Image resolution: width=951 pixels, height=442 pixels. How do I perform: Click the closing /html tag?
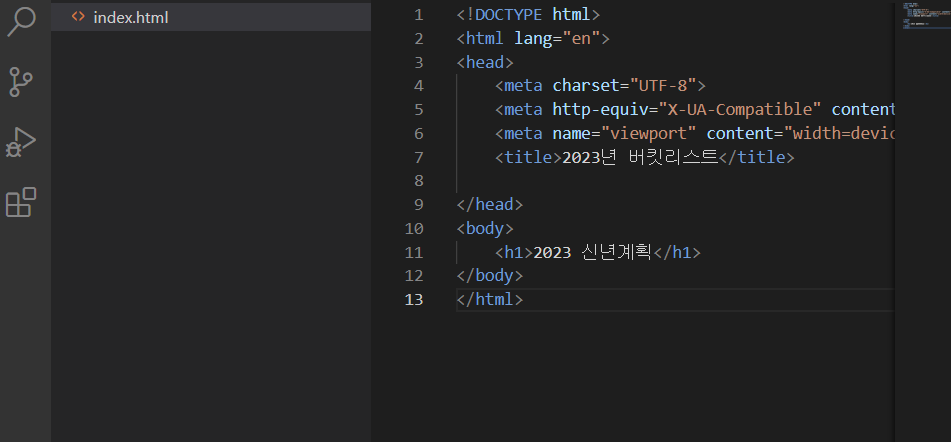coord(490,300)
